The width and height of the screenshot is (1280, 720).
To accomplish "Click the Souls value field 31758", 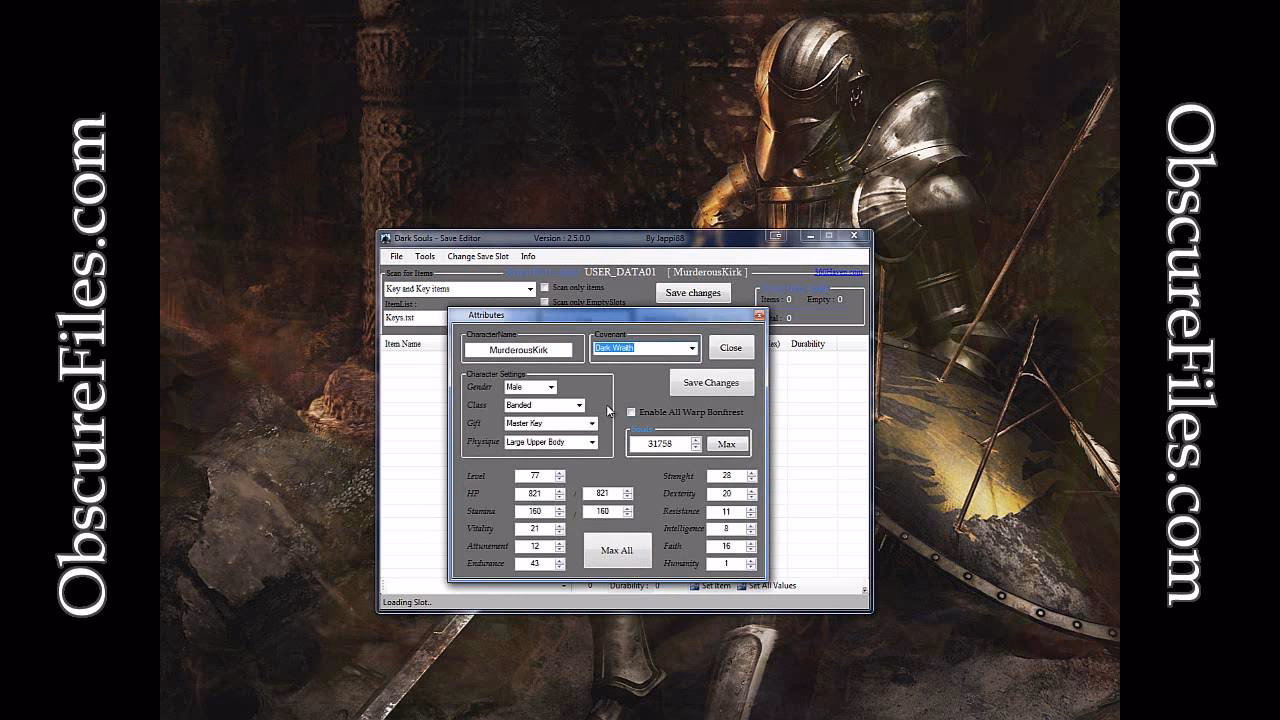I will point(660,444).
